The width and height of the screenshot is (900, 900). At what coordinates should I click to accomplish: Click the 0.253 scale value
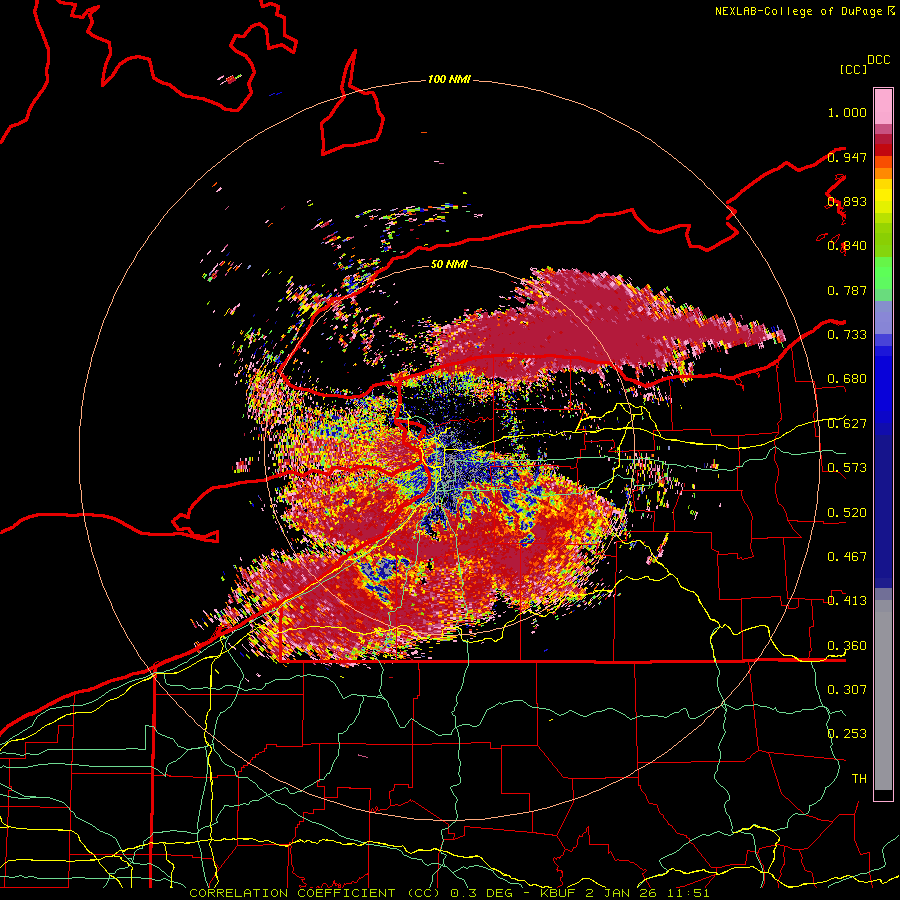point(847,734)
